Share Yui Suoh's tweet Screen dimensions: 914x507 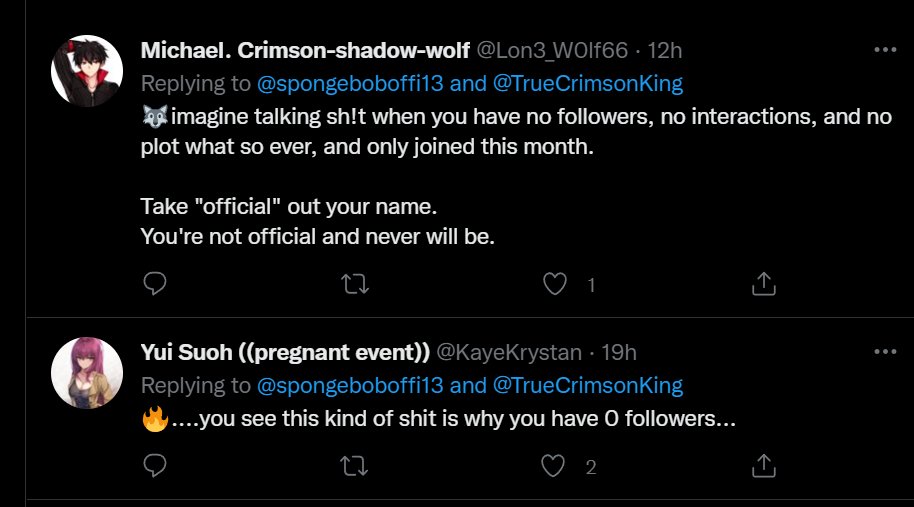pyautogui.click(x=764, y=466)
